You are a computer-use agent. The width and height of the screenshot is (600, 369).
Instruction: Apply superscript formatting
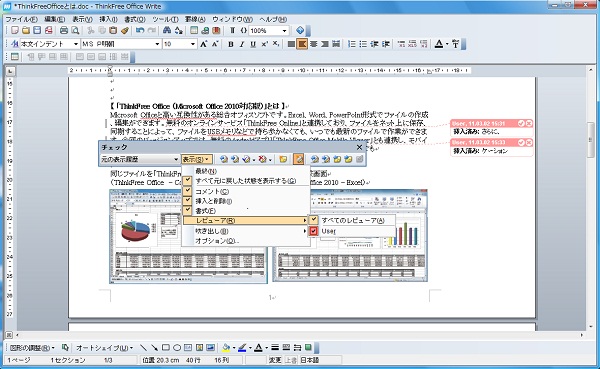pos(264,44)
